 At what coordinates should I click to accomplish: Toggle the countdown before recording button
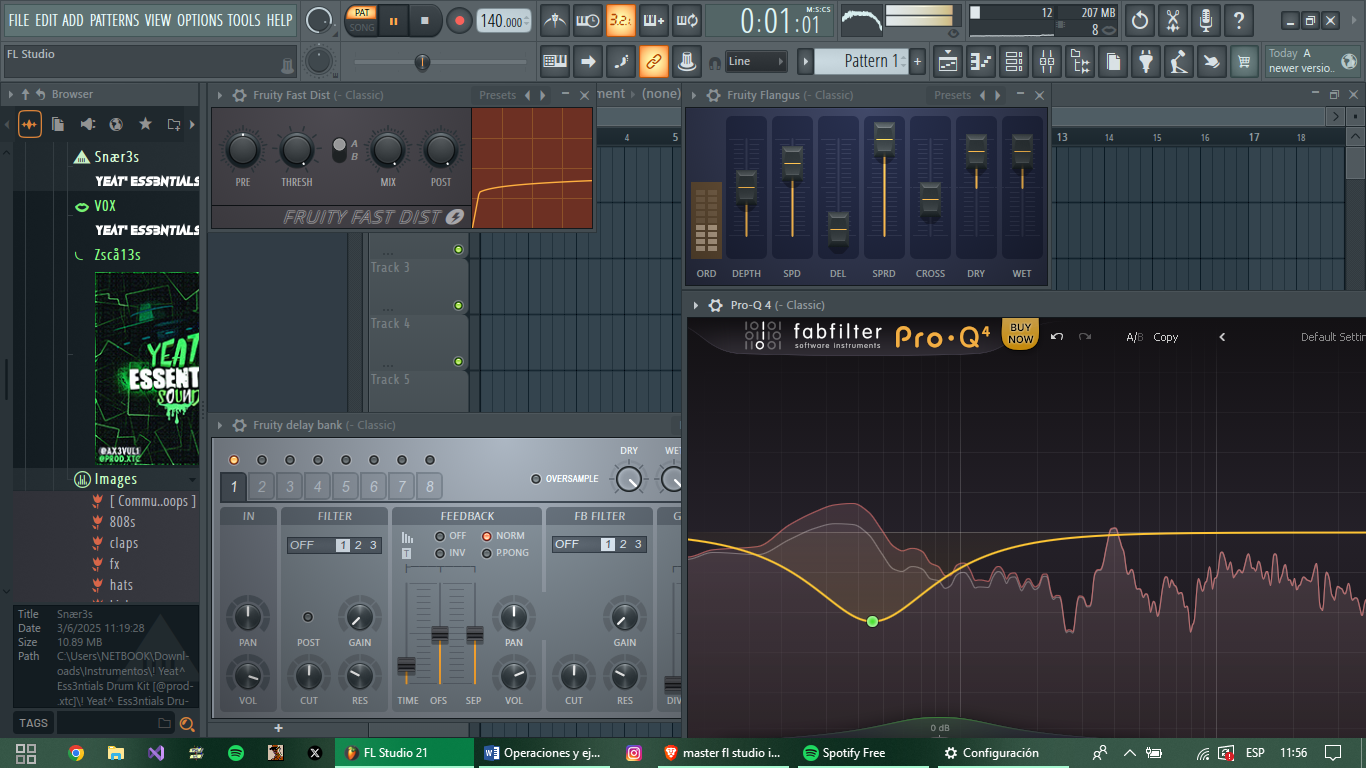(621, 20)
